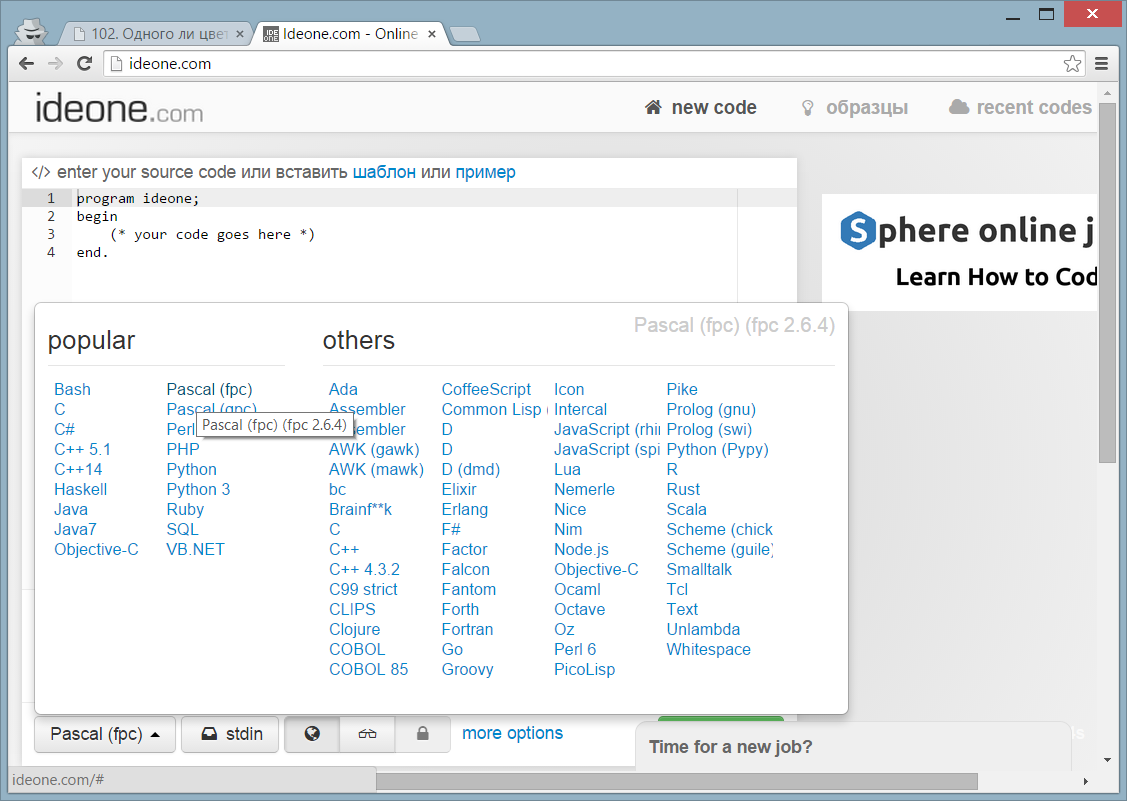Choose VB.NET language
1127x801 pixels.
pyautogui.click(x=196, y=549)
